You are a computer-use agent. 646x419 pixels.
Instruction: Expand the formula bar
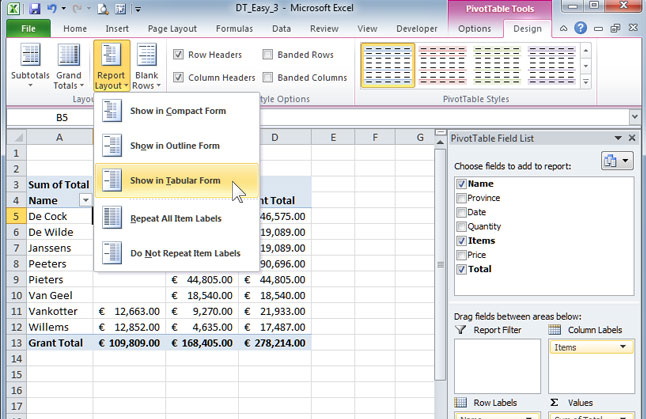[x=634, y=117]
